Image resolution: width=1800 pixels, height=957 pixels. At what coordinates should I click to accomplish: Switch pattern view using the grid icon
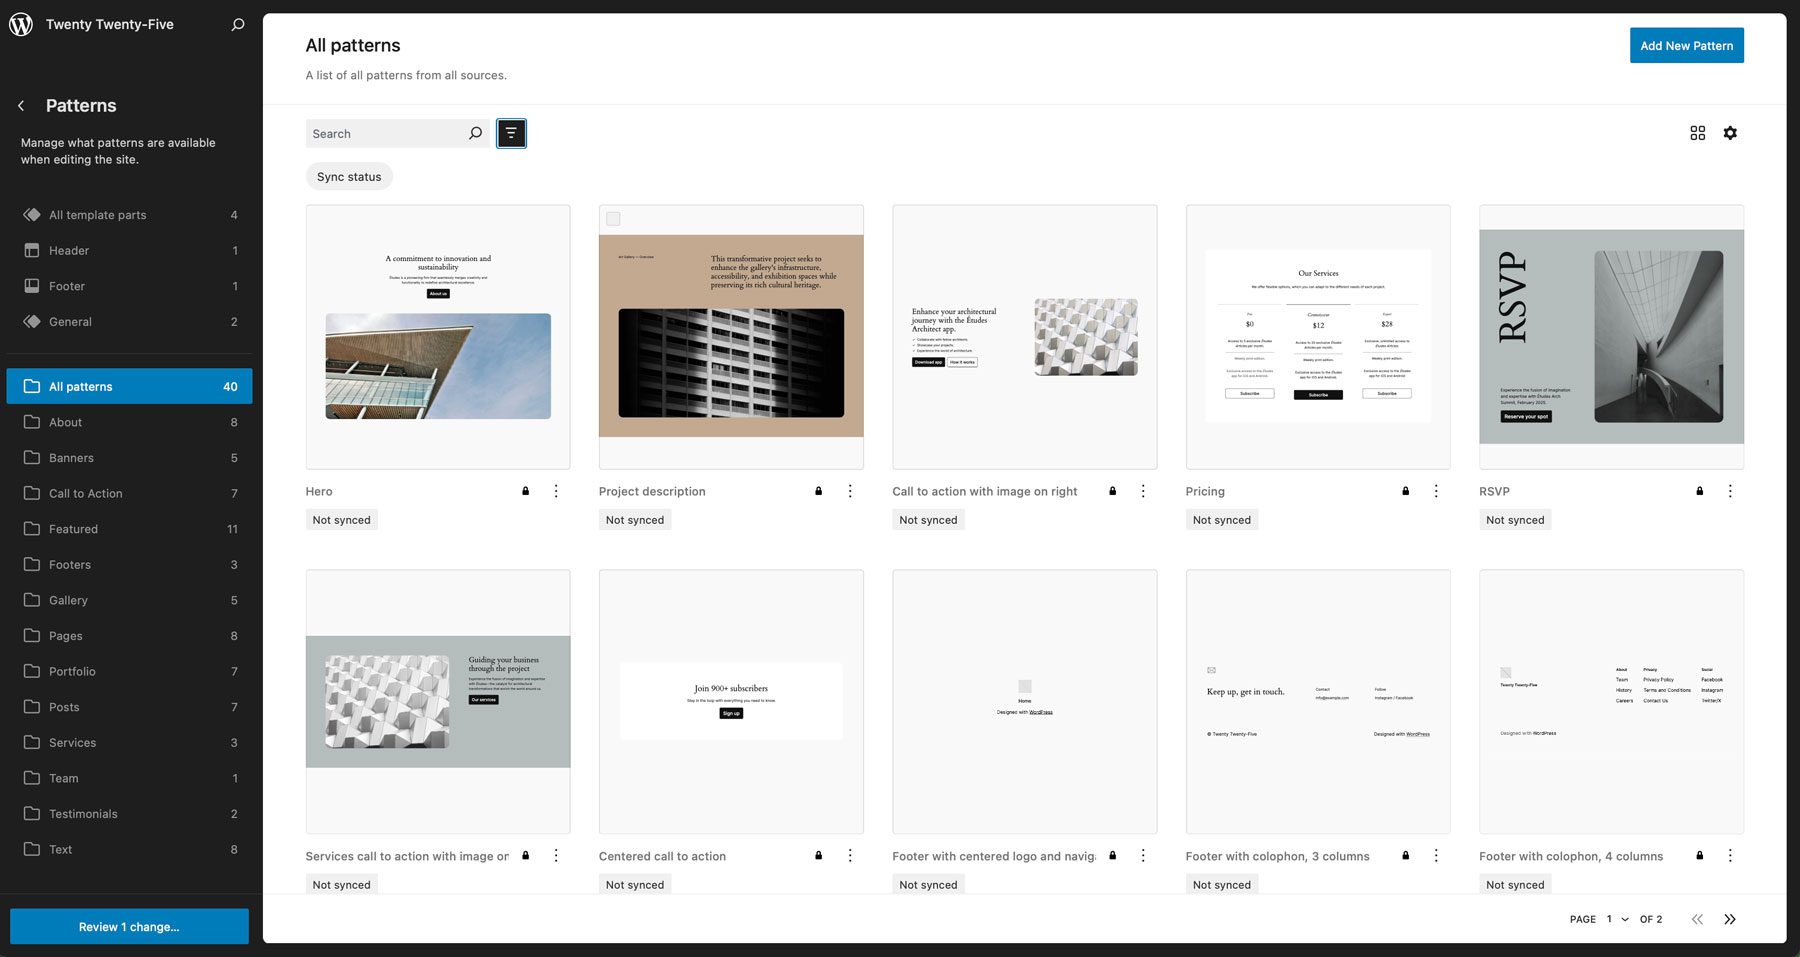click(1697, 133)
